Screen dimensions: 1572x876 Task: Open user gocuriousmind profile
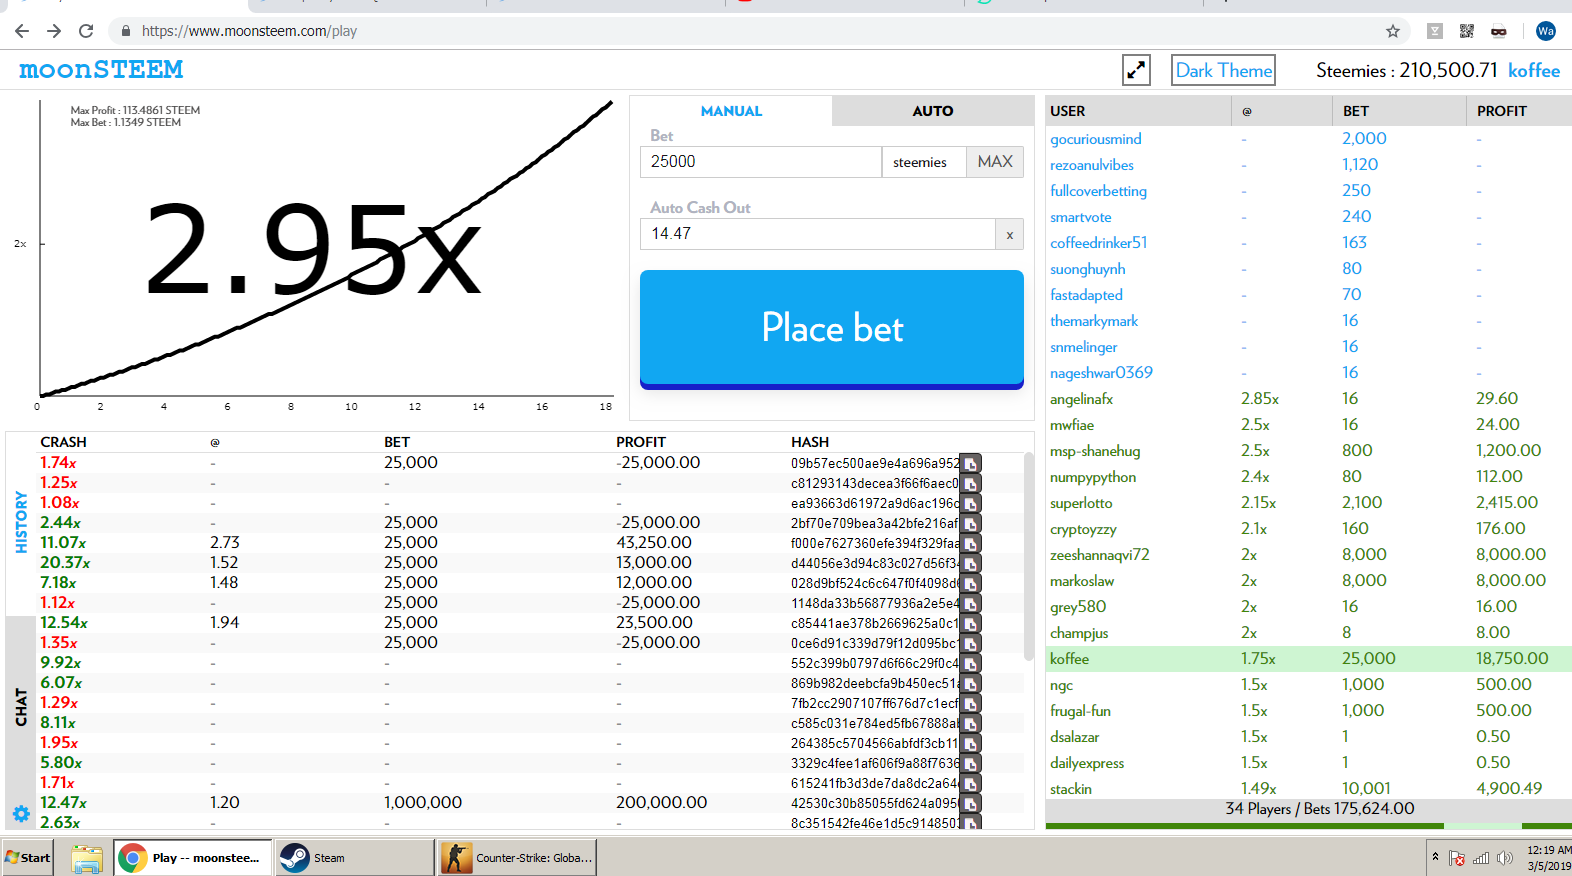tap(1096, 139)
